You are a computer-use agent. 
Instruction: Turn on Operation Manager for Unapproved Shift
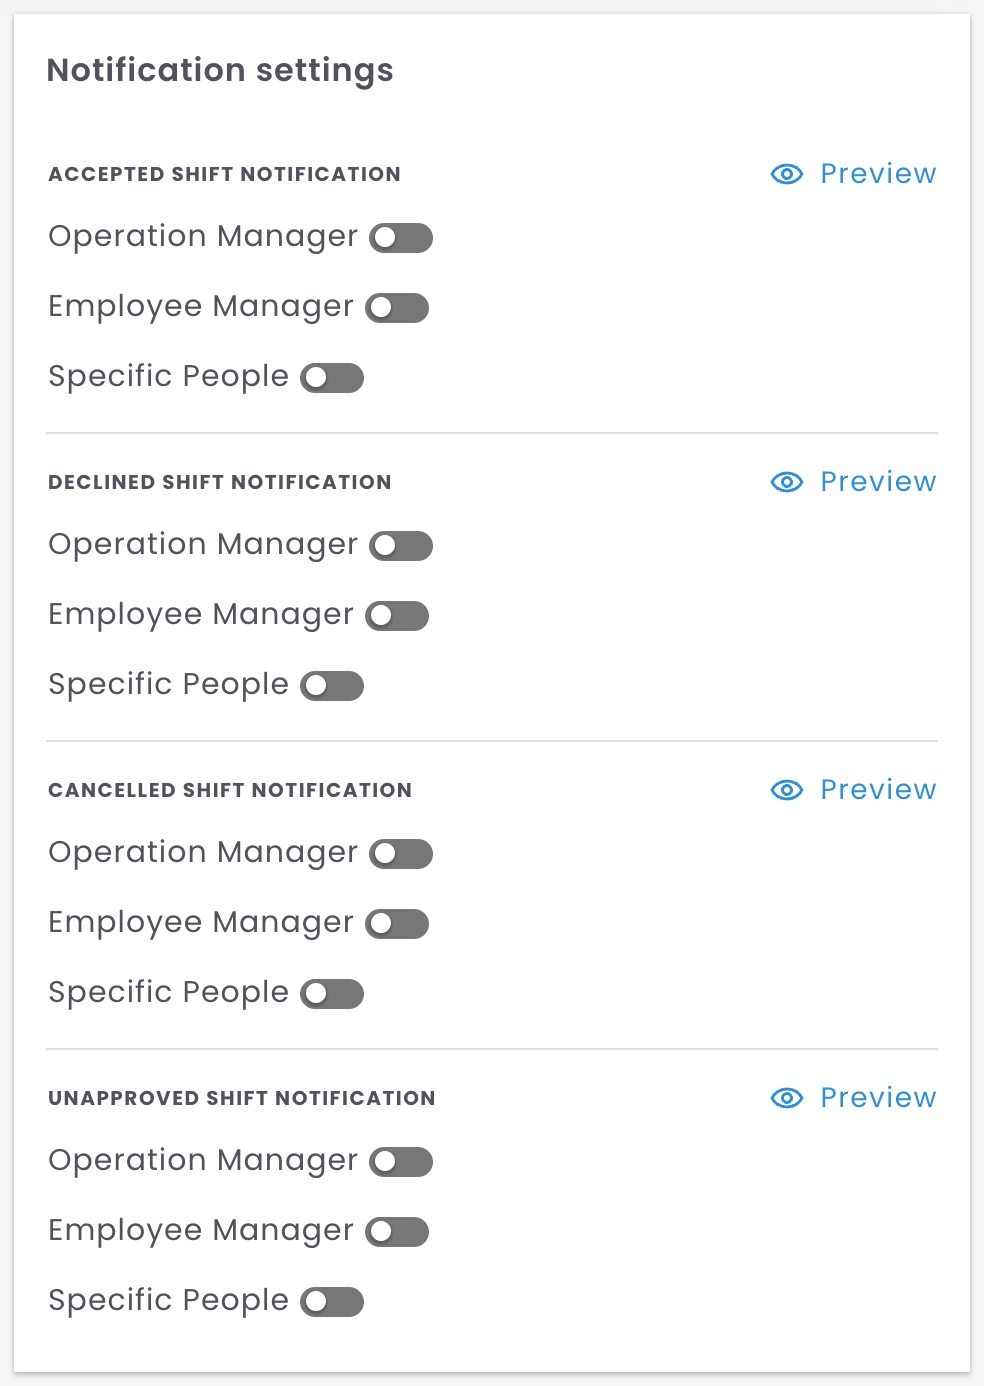click(x=401, y=1162)
